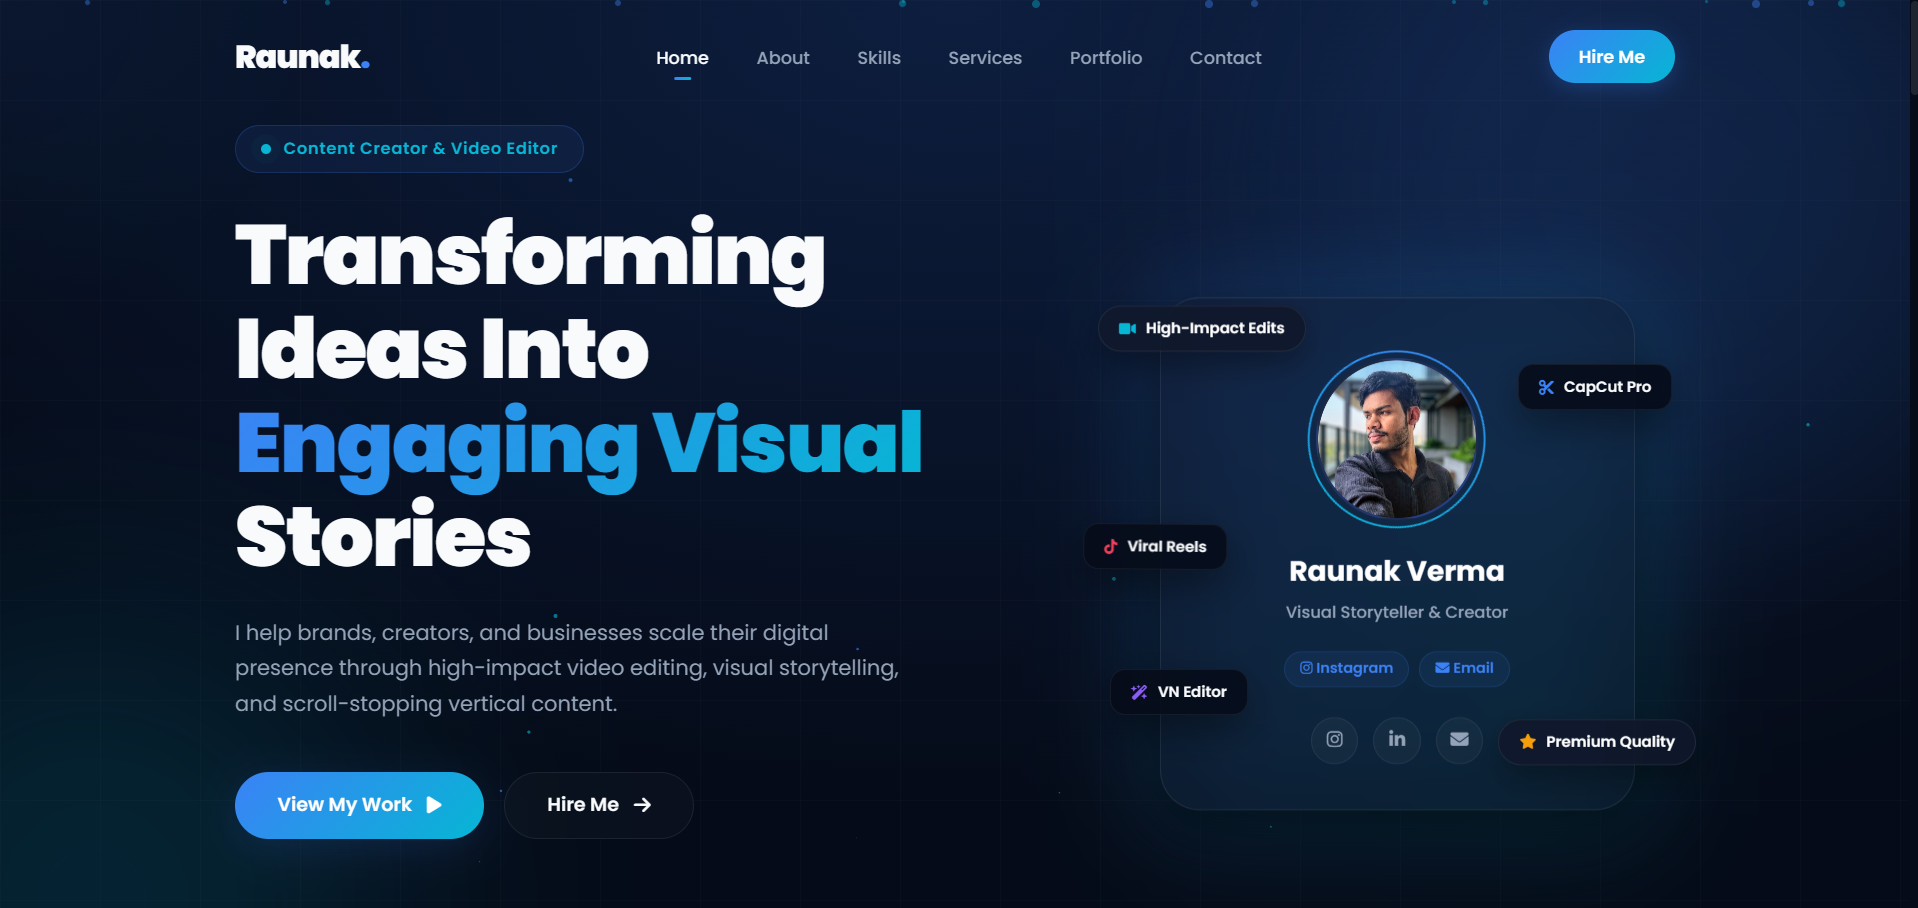Select the Portfolio nav link
The width and height of the screenshot is (1918, 908).
click(x=1106, y=58)
